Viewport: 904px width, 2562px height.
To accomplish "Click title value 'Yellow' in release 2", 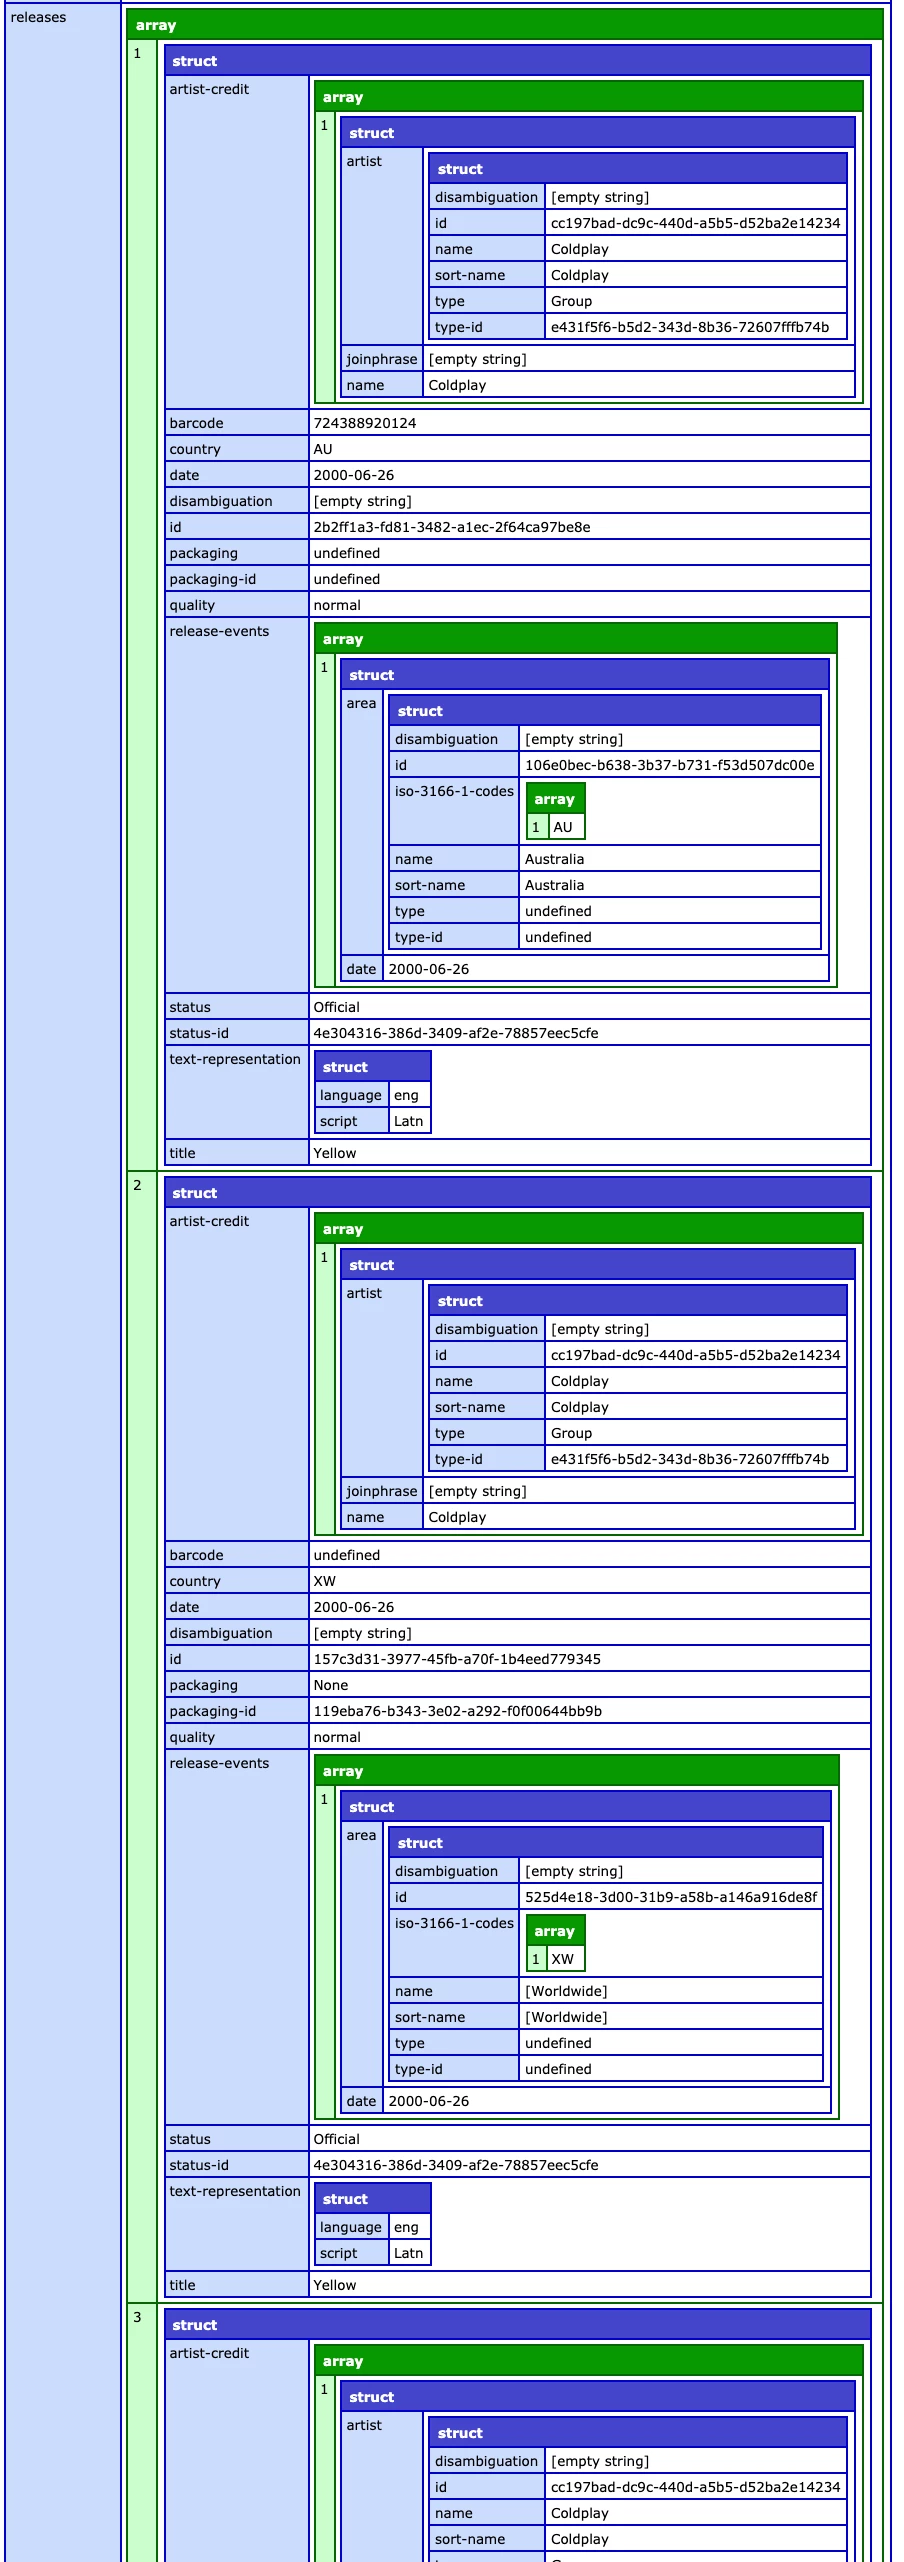I will [x=335, y=2285].
